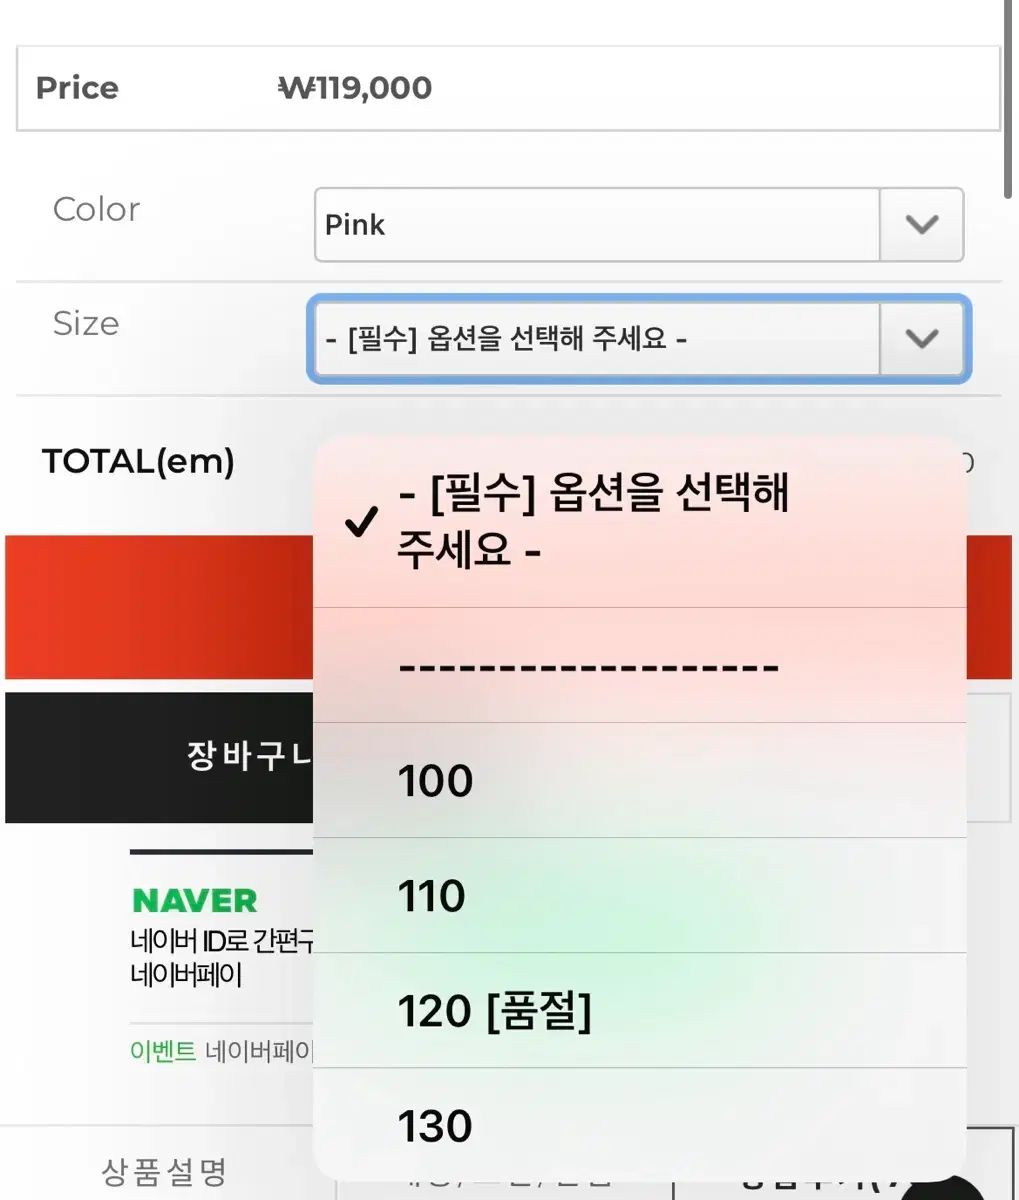Viewport: 1019px width, 1200px height.
Task: Select size 100 from the list
Action: click(640, 781)
